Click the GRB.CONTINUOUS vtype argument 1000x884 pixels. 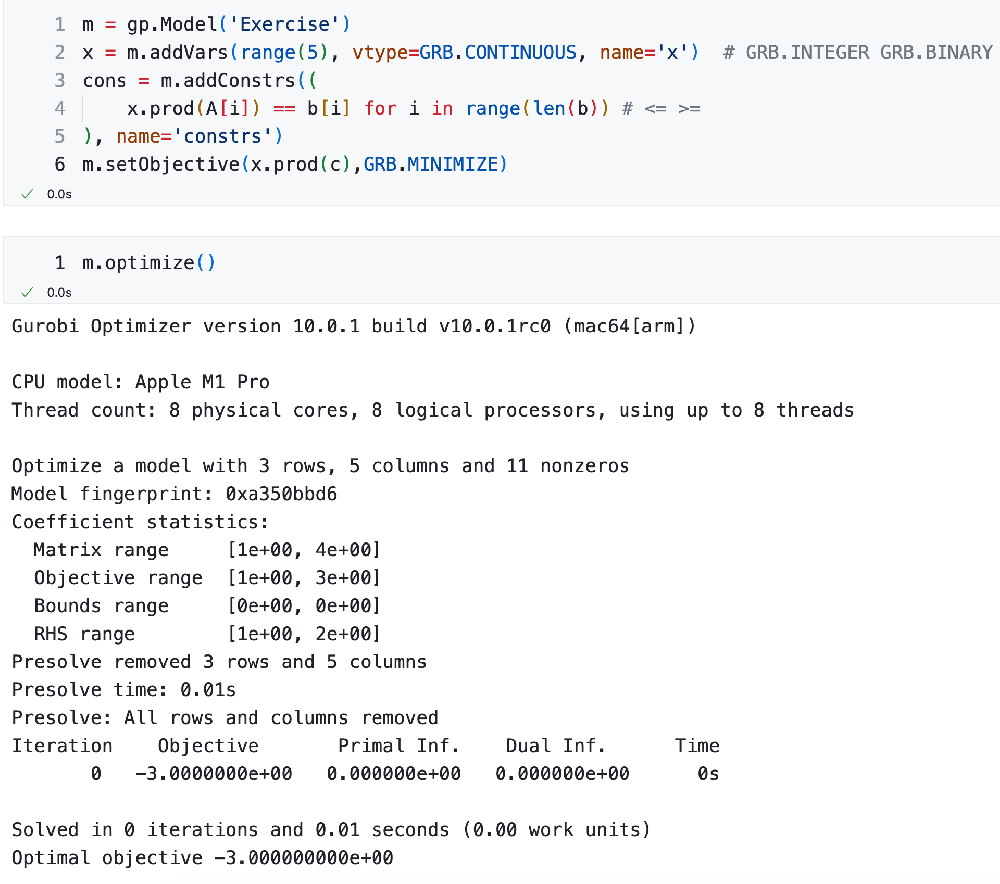[x=480, y=52]
